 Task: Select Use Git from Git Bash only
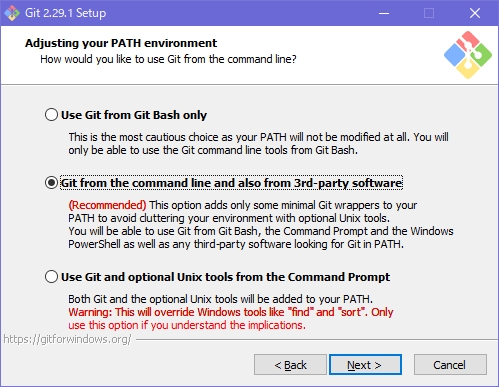tap(51, 115)
